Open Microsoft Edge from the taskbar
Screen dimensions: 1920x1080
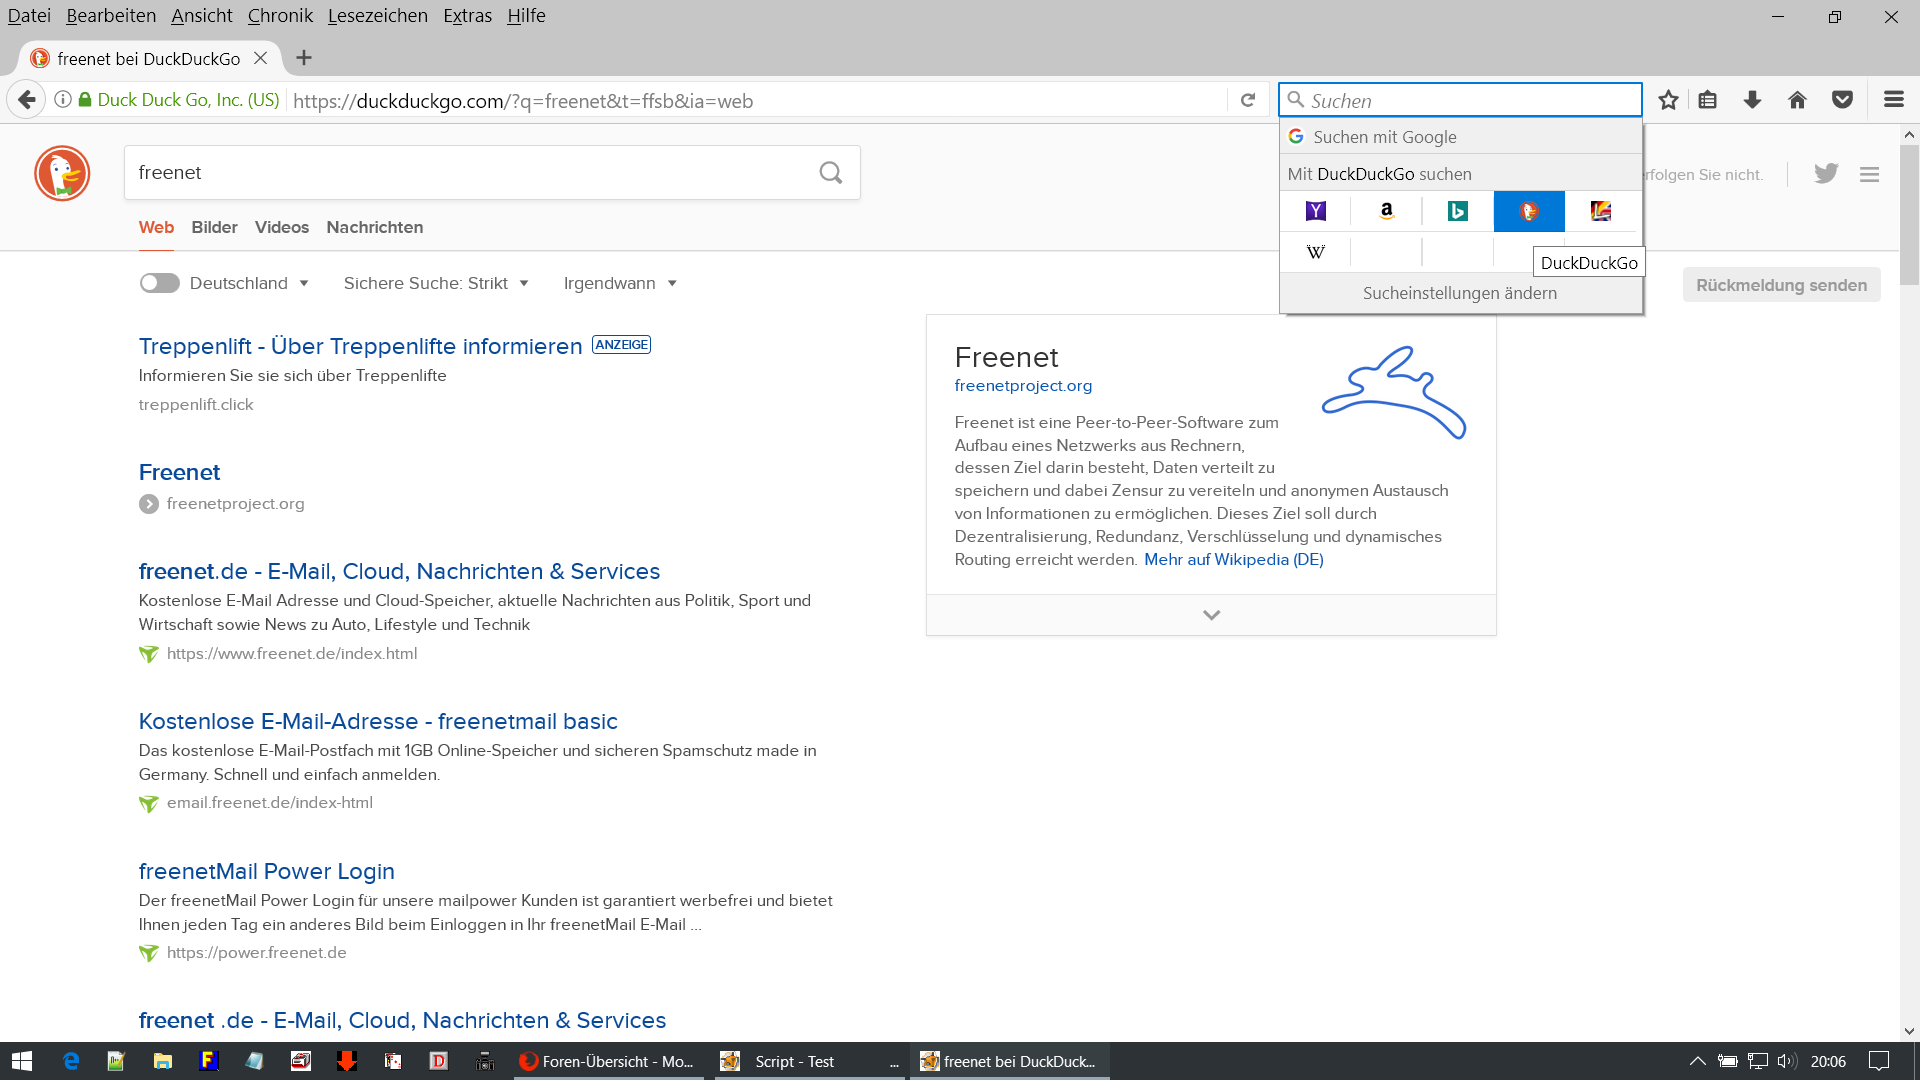(71, 1061)
